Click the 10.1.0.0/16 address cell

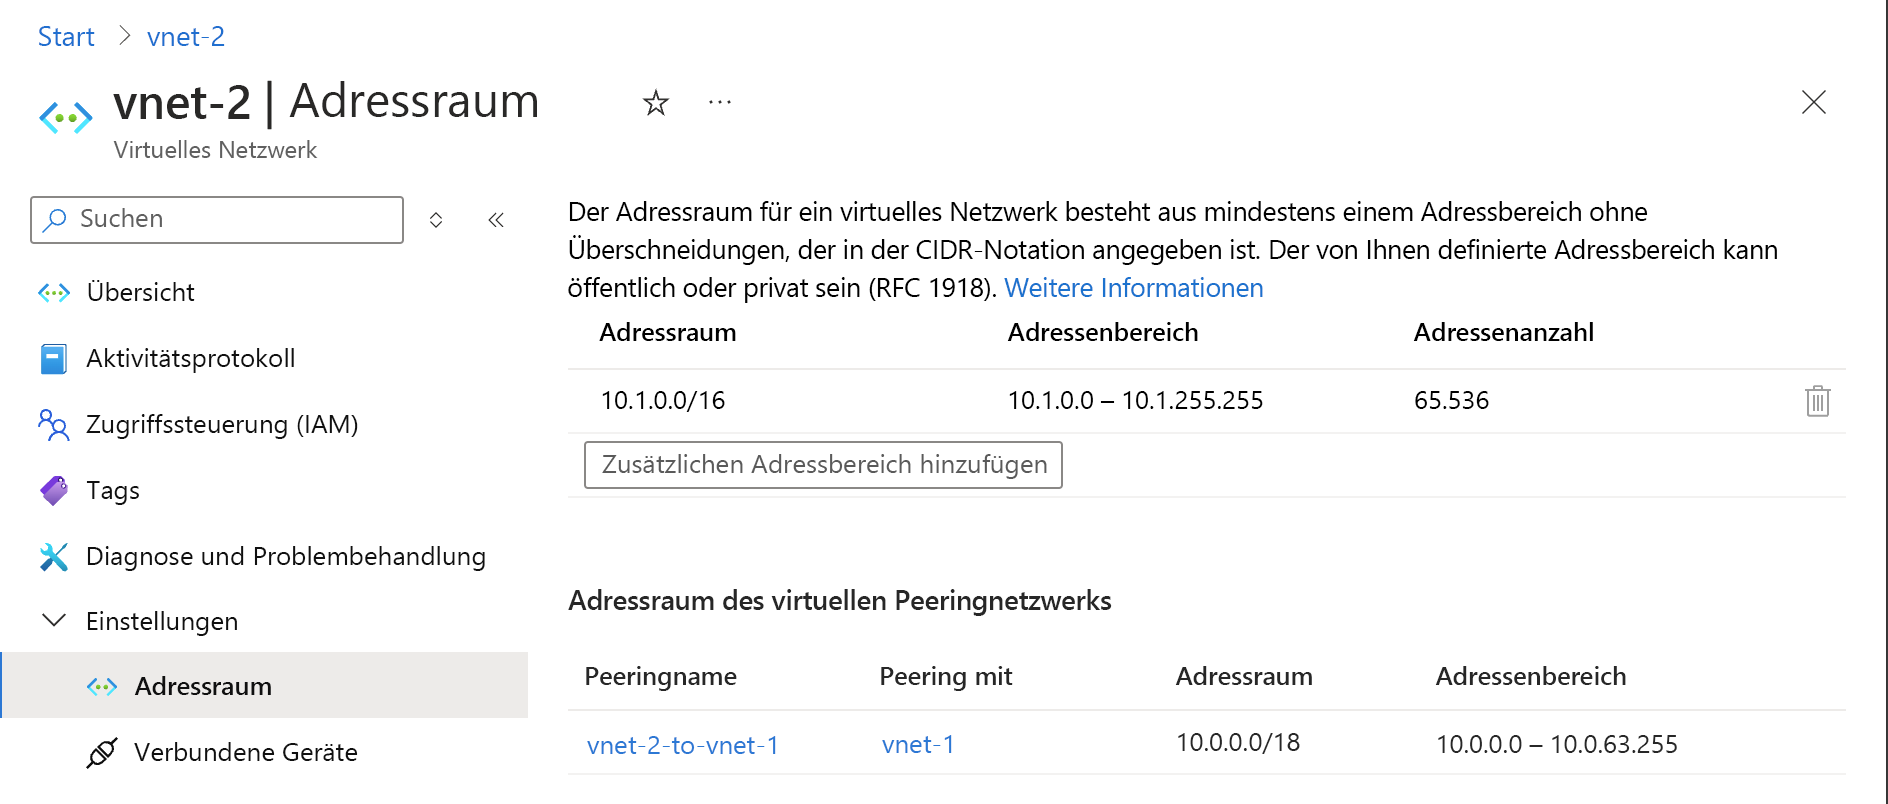coord(663,401)
